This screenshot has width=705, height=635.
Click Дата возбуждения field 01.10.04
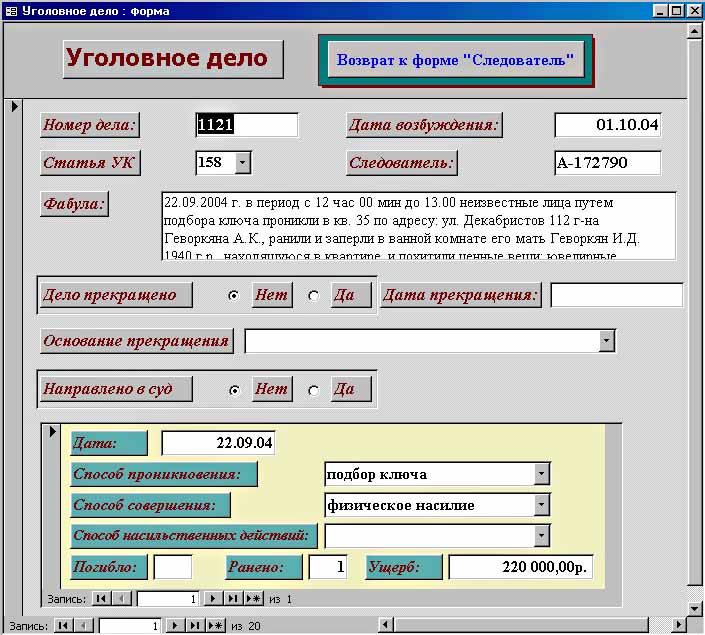608,125
